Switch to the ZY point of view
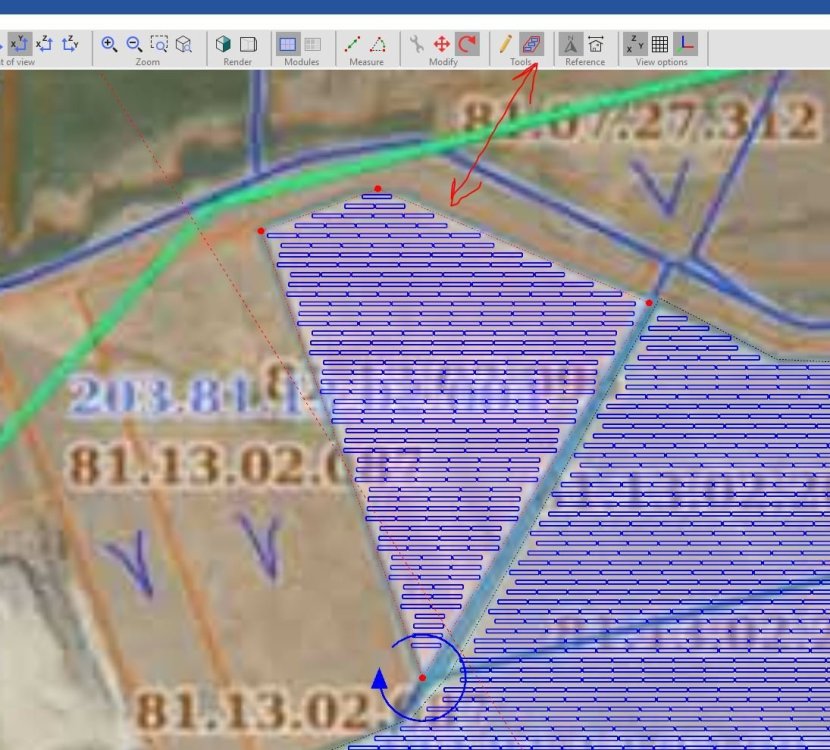 point(70,43)
